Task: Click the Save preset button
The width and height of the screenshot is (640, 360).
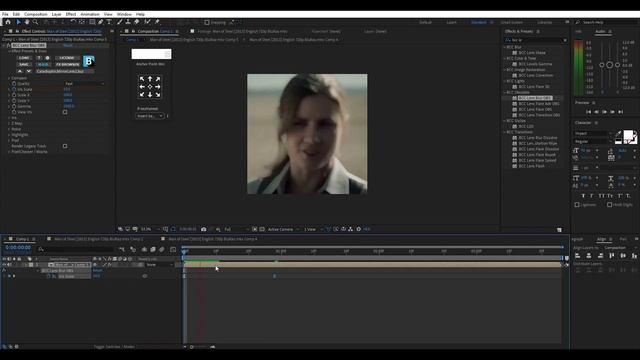Action: pos(24,64)
